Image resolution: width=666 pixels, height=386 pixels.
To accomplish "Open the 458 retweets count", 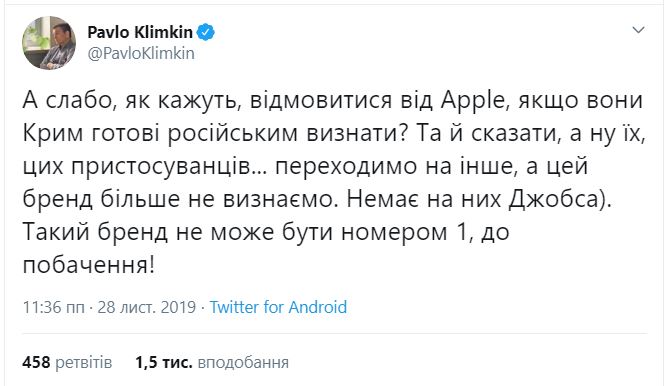I will pyautogui.click(x=36, y=363).
